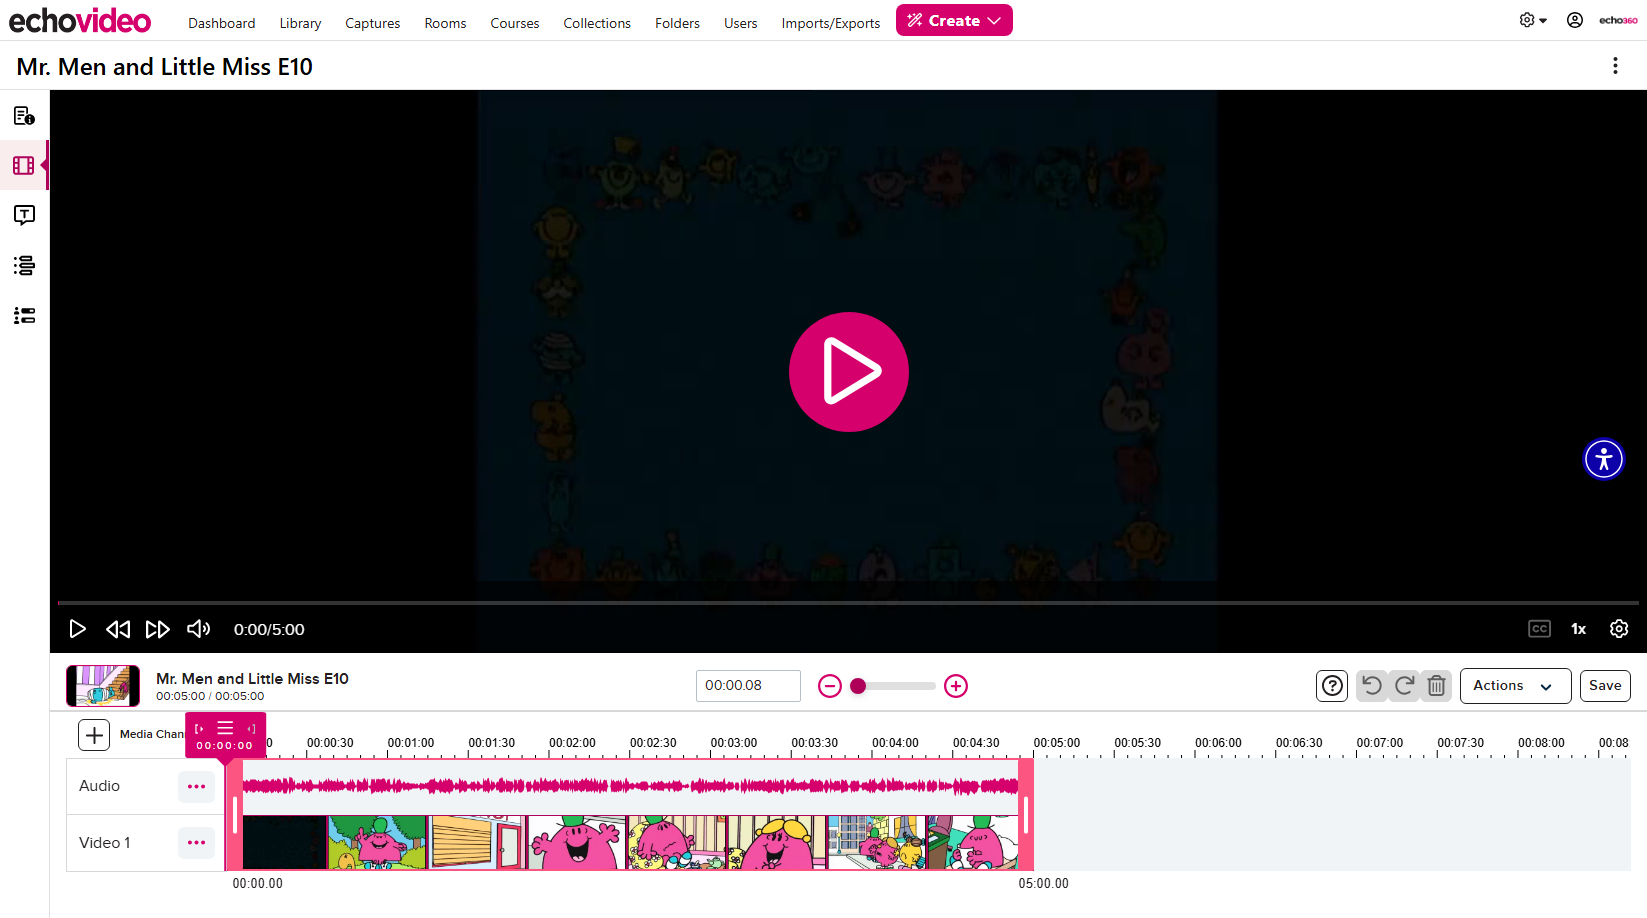Viewport: 1647px width, 918px height.
Task: Rewind using the control bar button
Action: (x=118, y=629)
